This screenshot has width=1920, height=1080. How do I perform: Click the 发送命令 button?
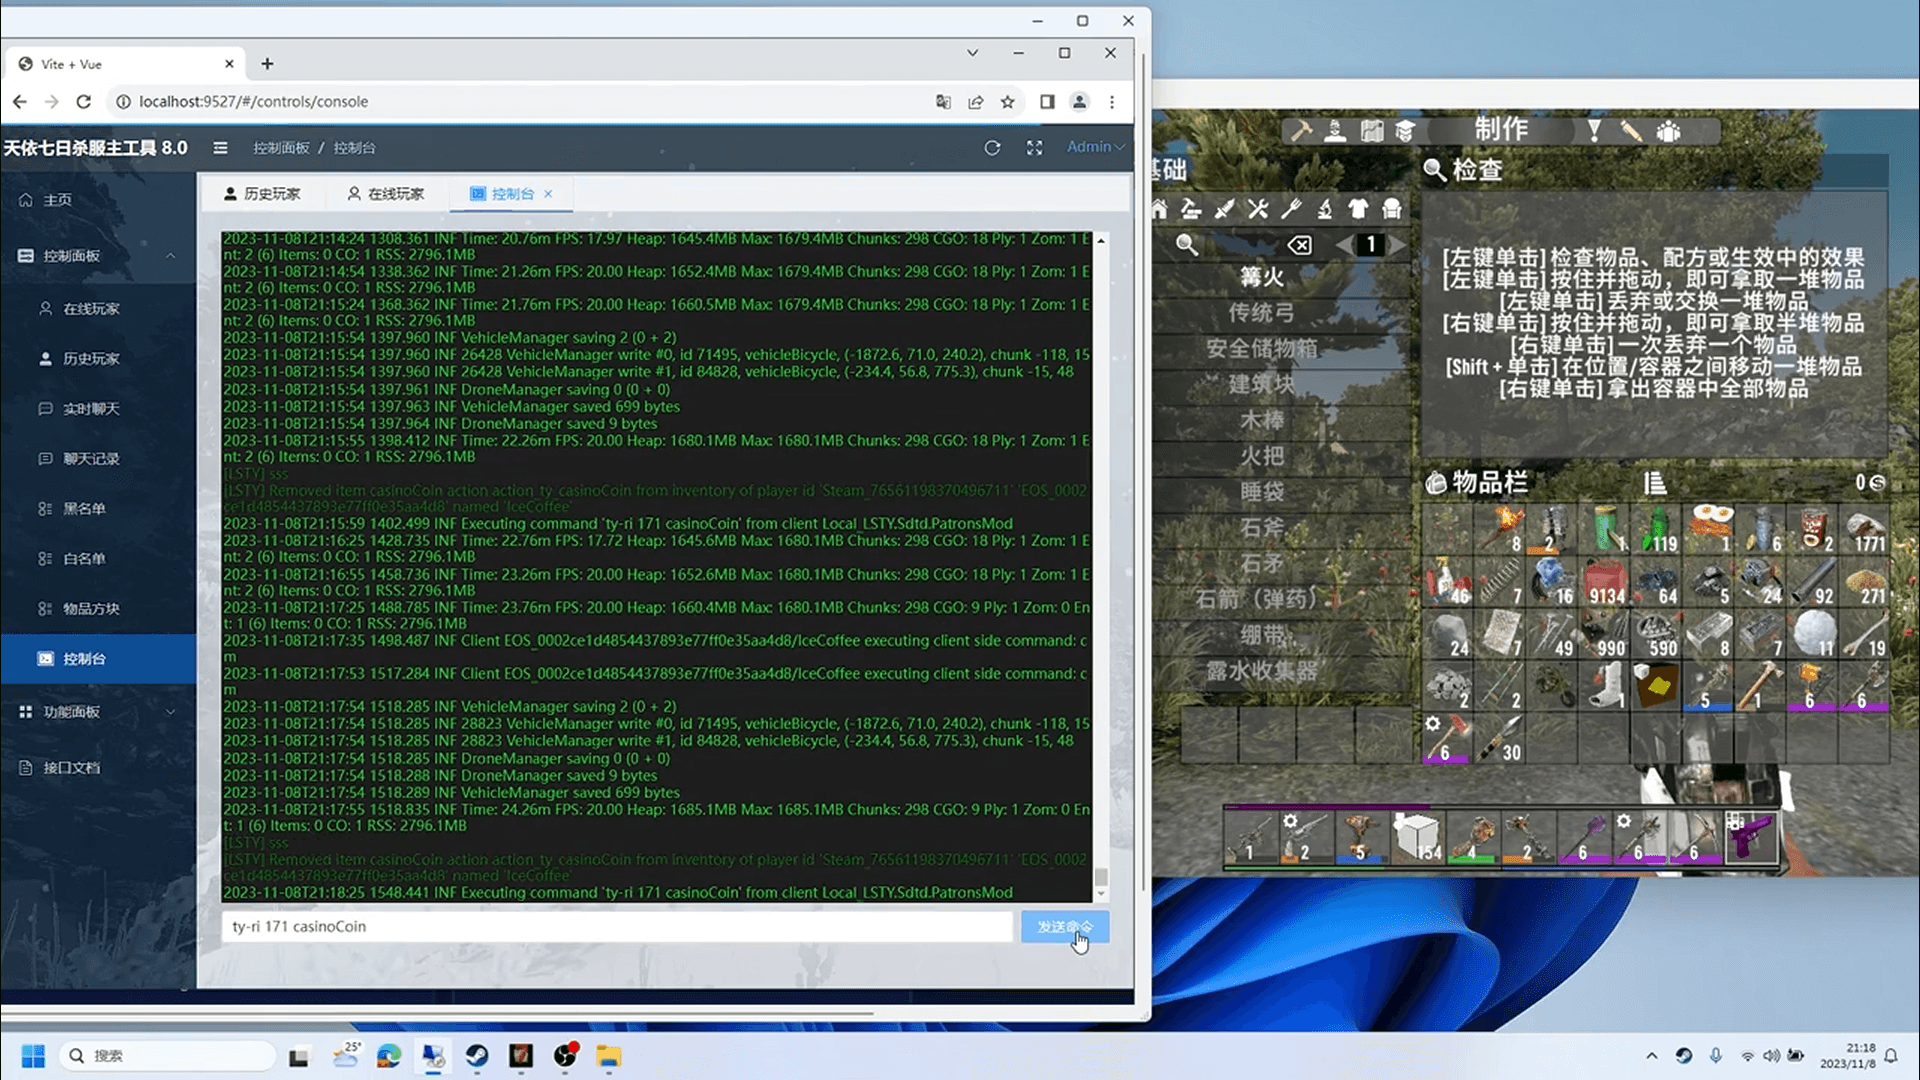pyautogui.click(x=1063, y=926)
